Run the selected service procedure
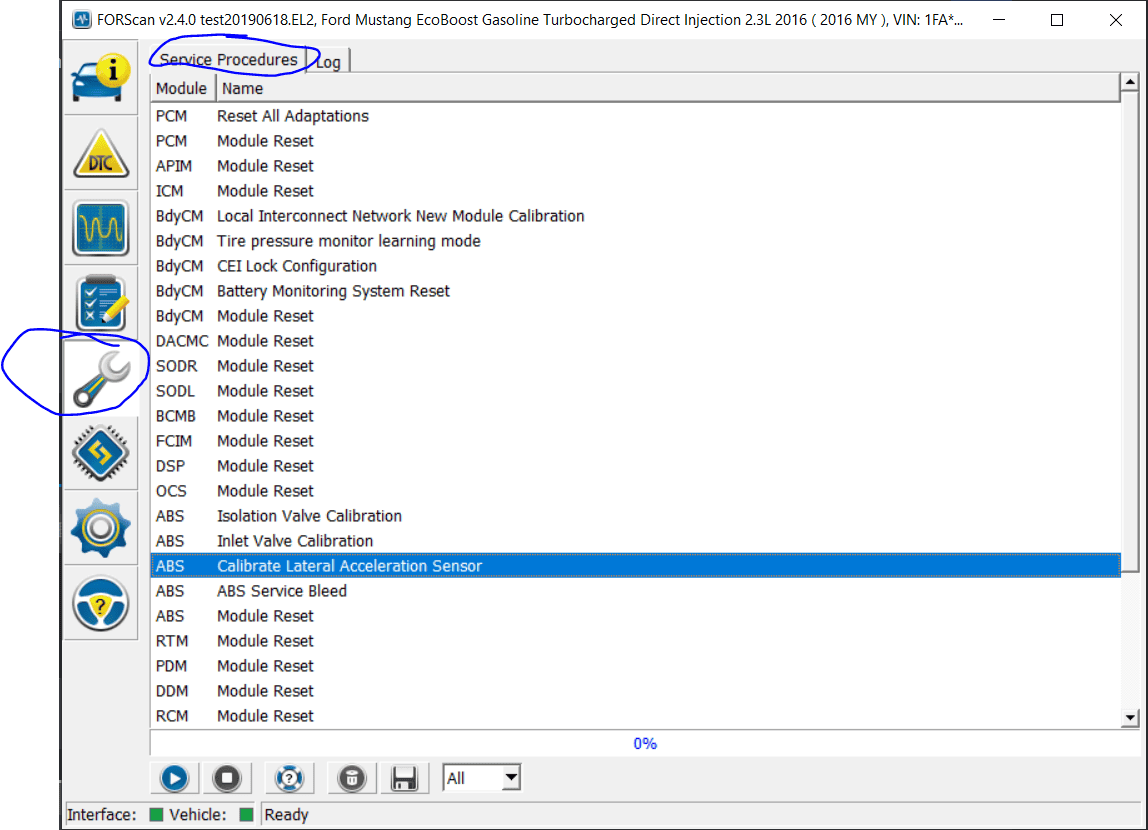 click(x=174, y=778)
